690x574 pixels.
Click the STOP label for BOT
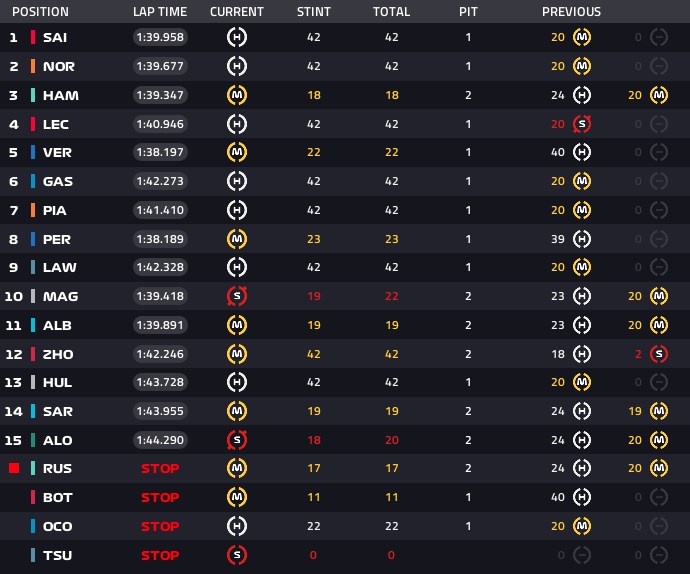(160, 497)
